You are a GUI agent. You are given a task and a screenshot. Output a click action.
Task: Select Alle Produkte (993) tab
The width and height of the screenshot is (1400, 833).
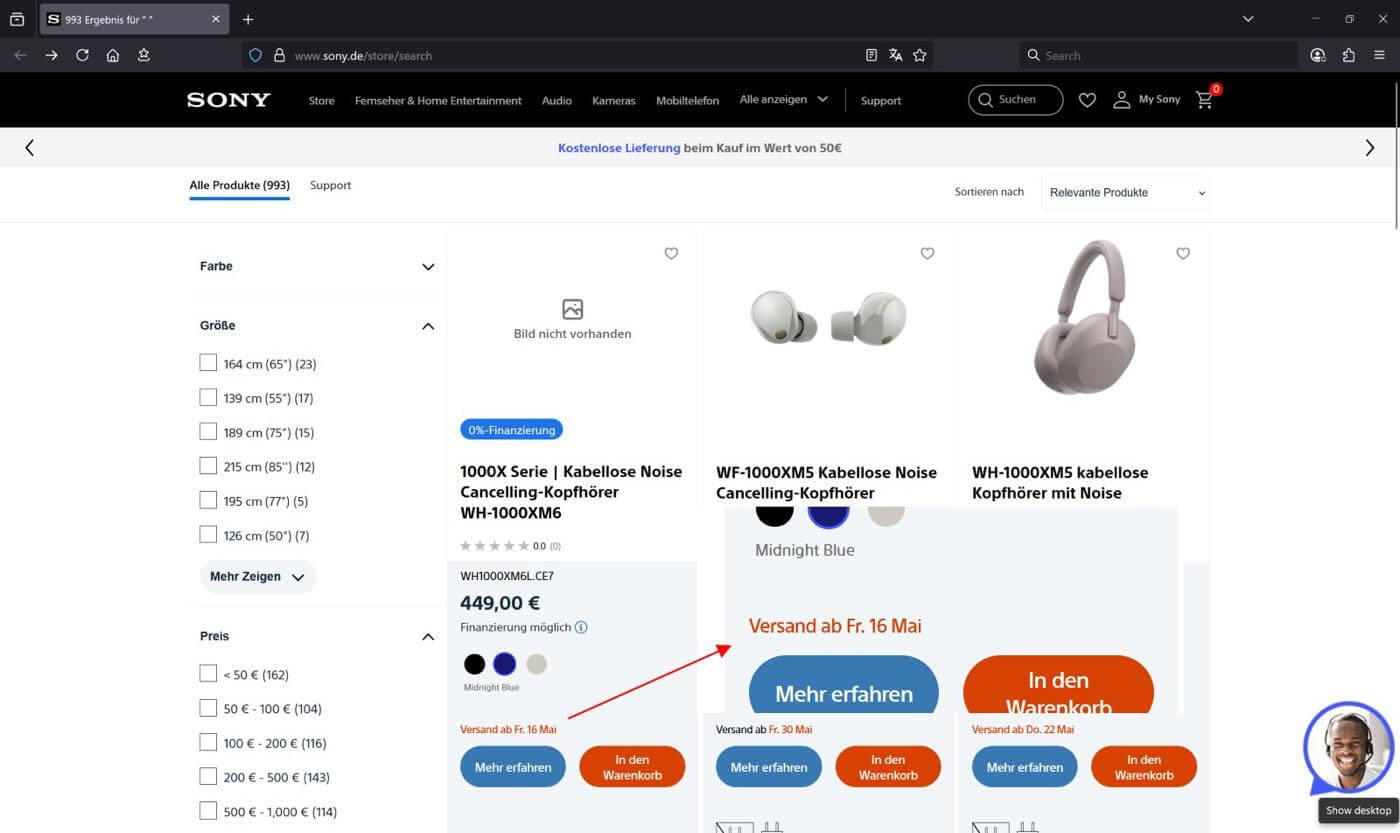tap(240, 185)
